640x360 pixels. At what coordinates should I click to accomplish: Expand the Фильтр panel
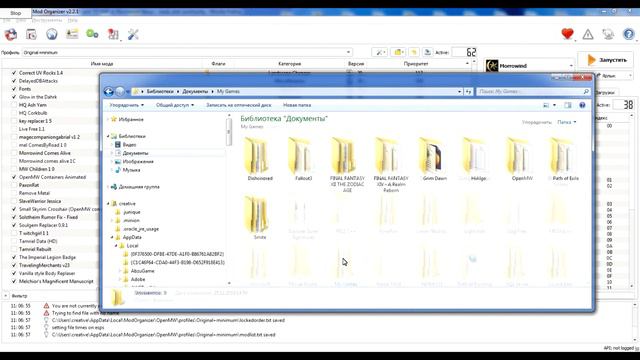point(5,296)
